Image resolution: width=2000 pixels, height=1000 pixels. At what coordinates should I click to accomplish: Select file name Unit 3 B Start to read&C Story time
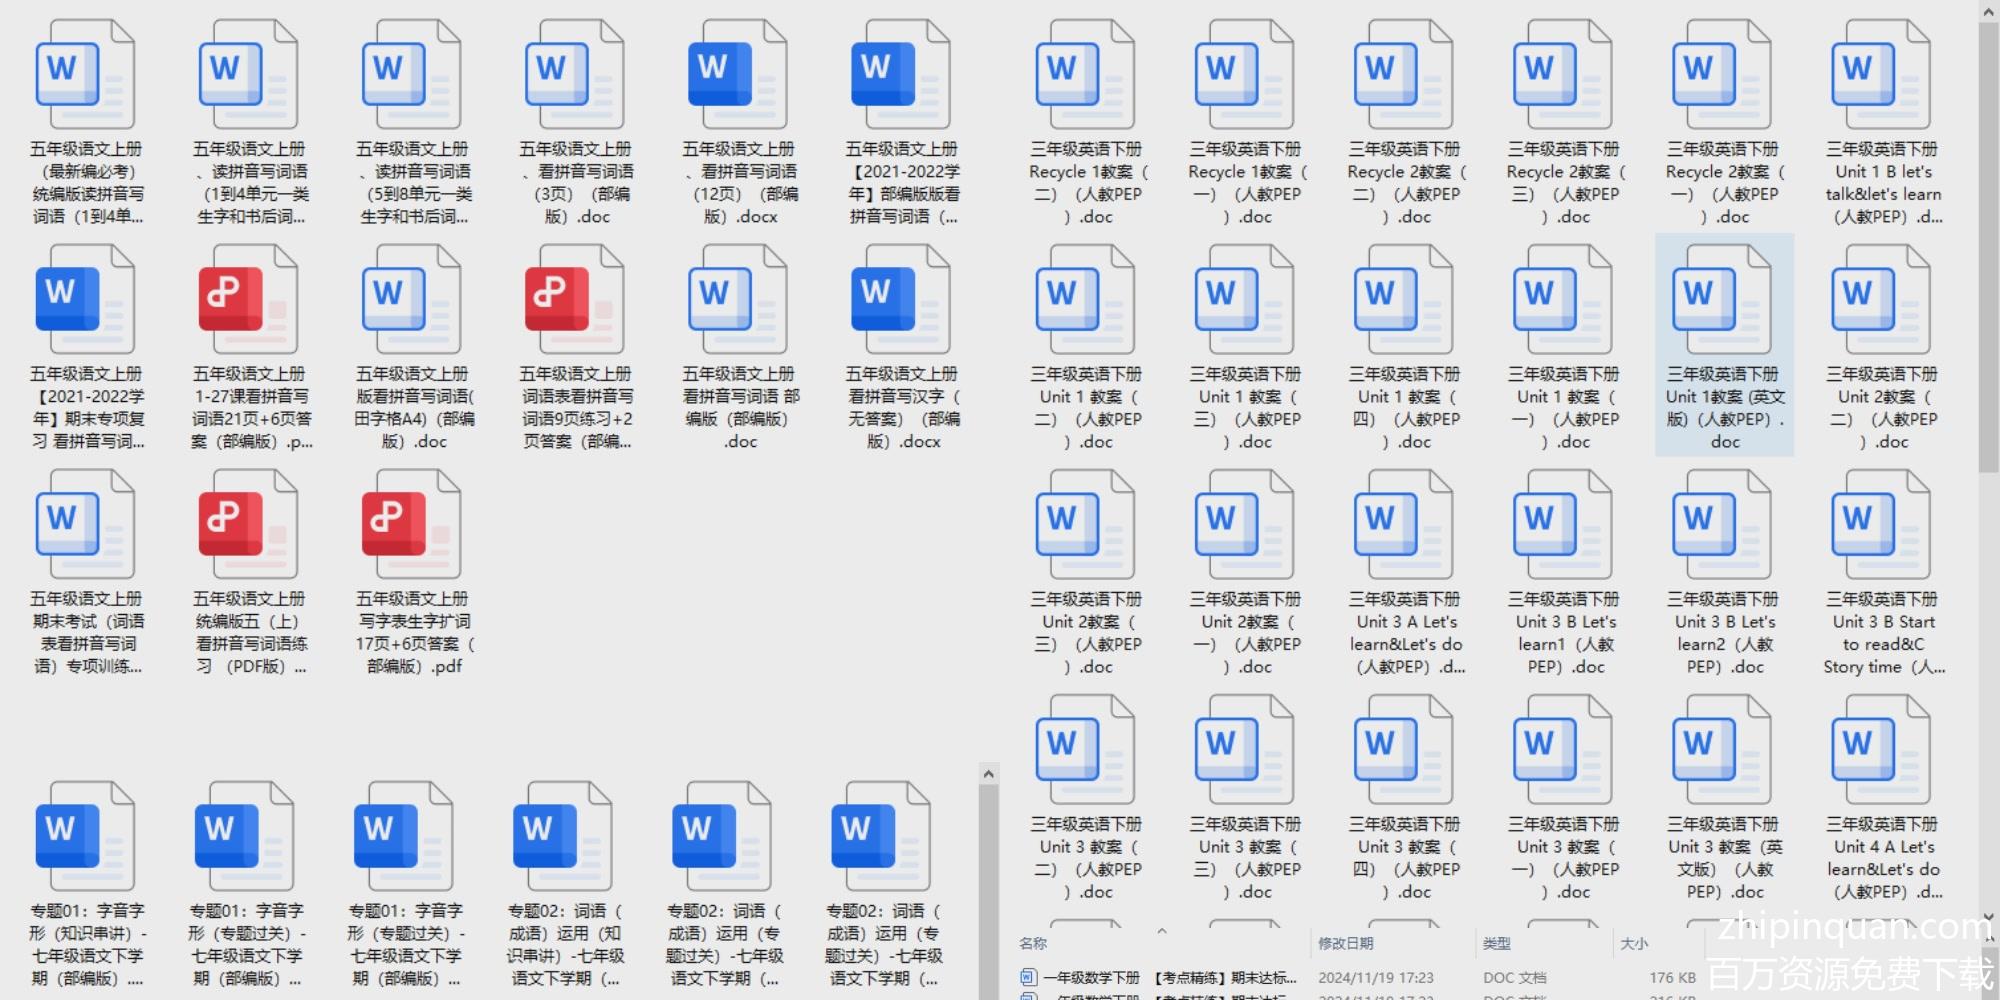point(1882,632)
